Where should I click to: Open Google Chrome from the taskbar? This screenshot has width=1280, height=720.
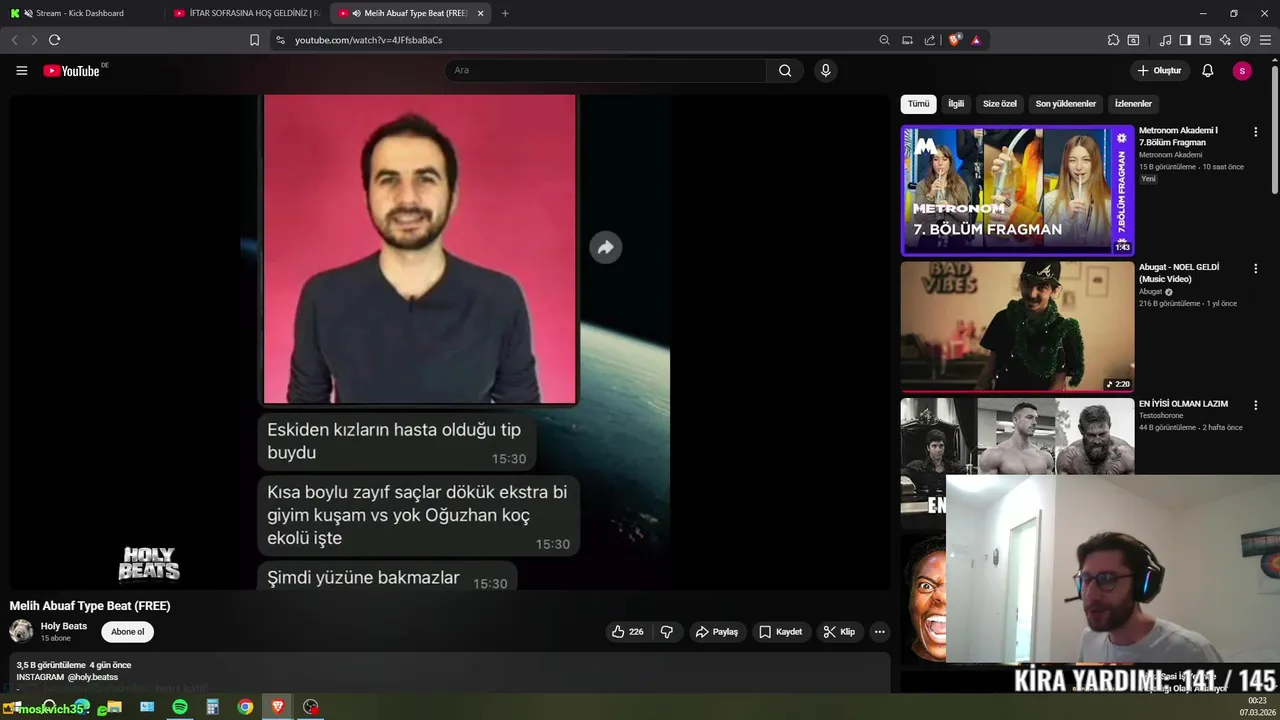(x=245, y=707)
